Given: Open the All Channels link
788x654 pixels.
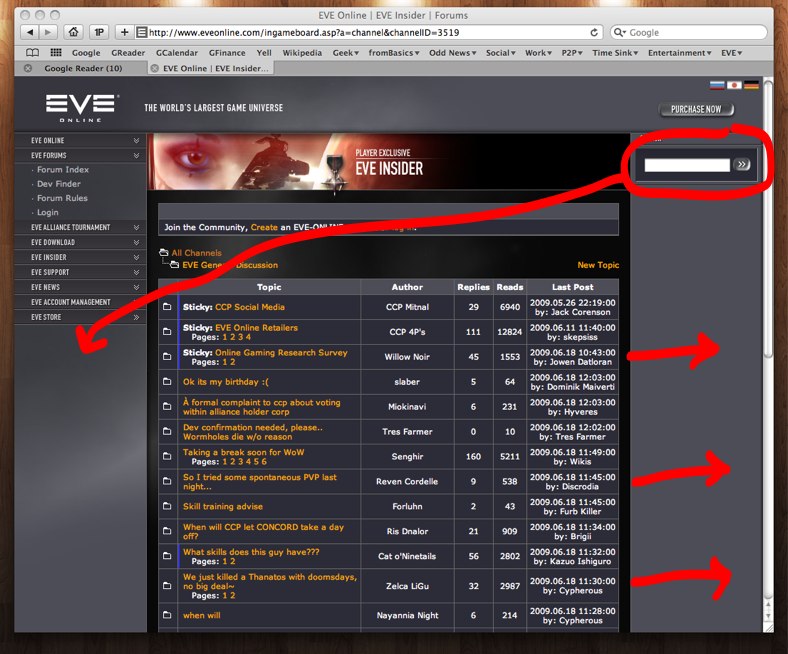Looking at the screenshot, I should point(196,253).
